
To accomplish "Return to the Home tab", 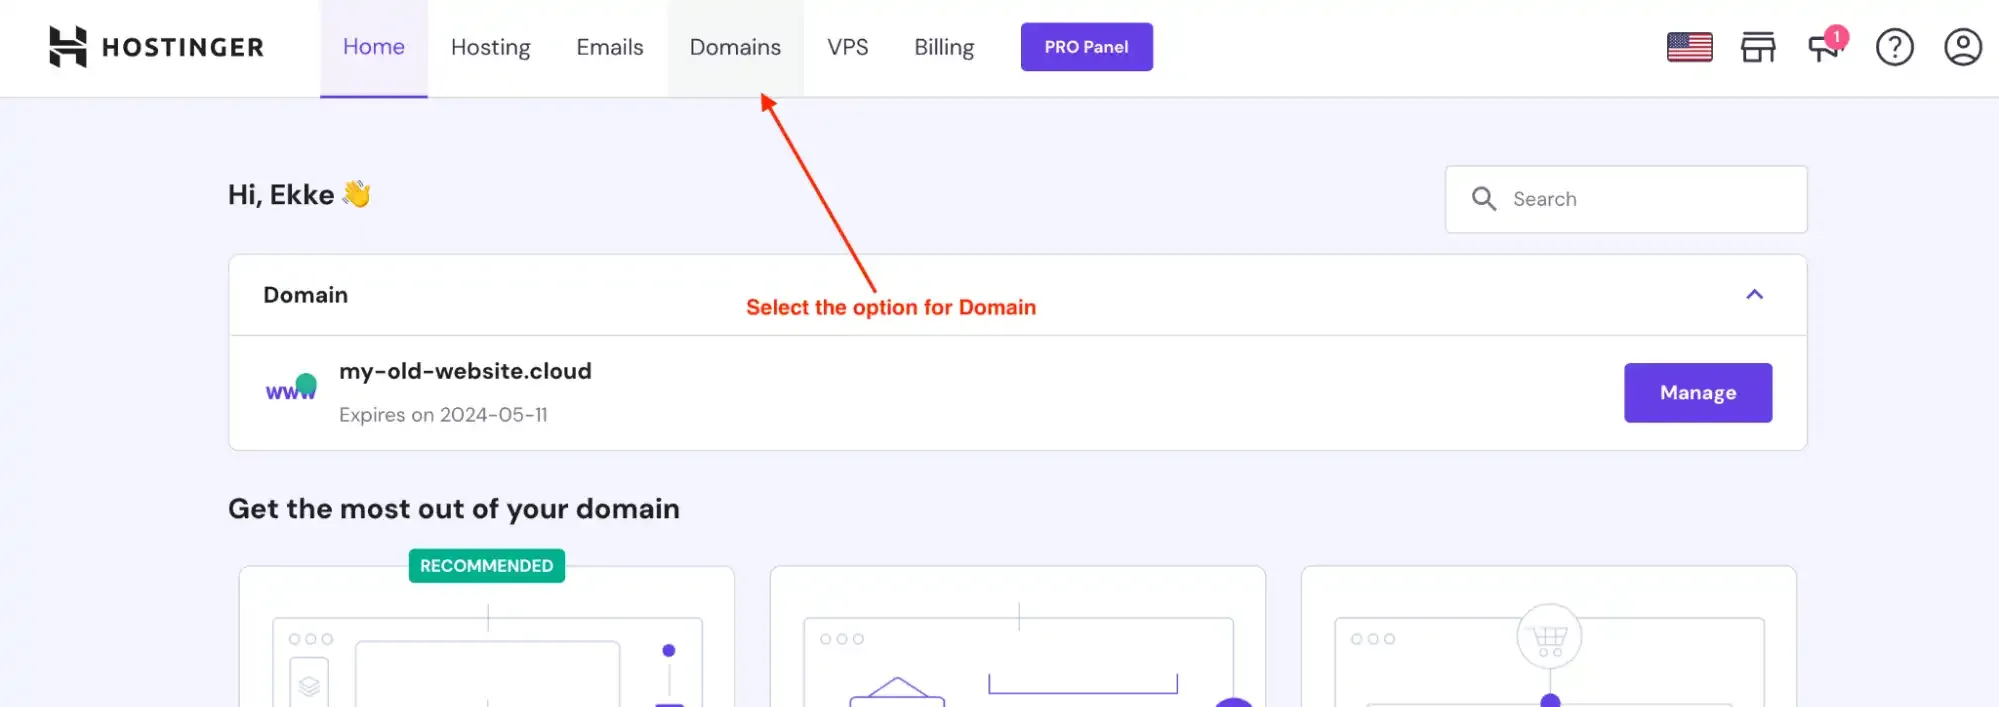I will [x=373, y=46].
